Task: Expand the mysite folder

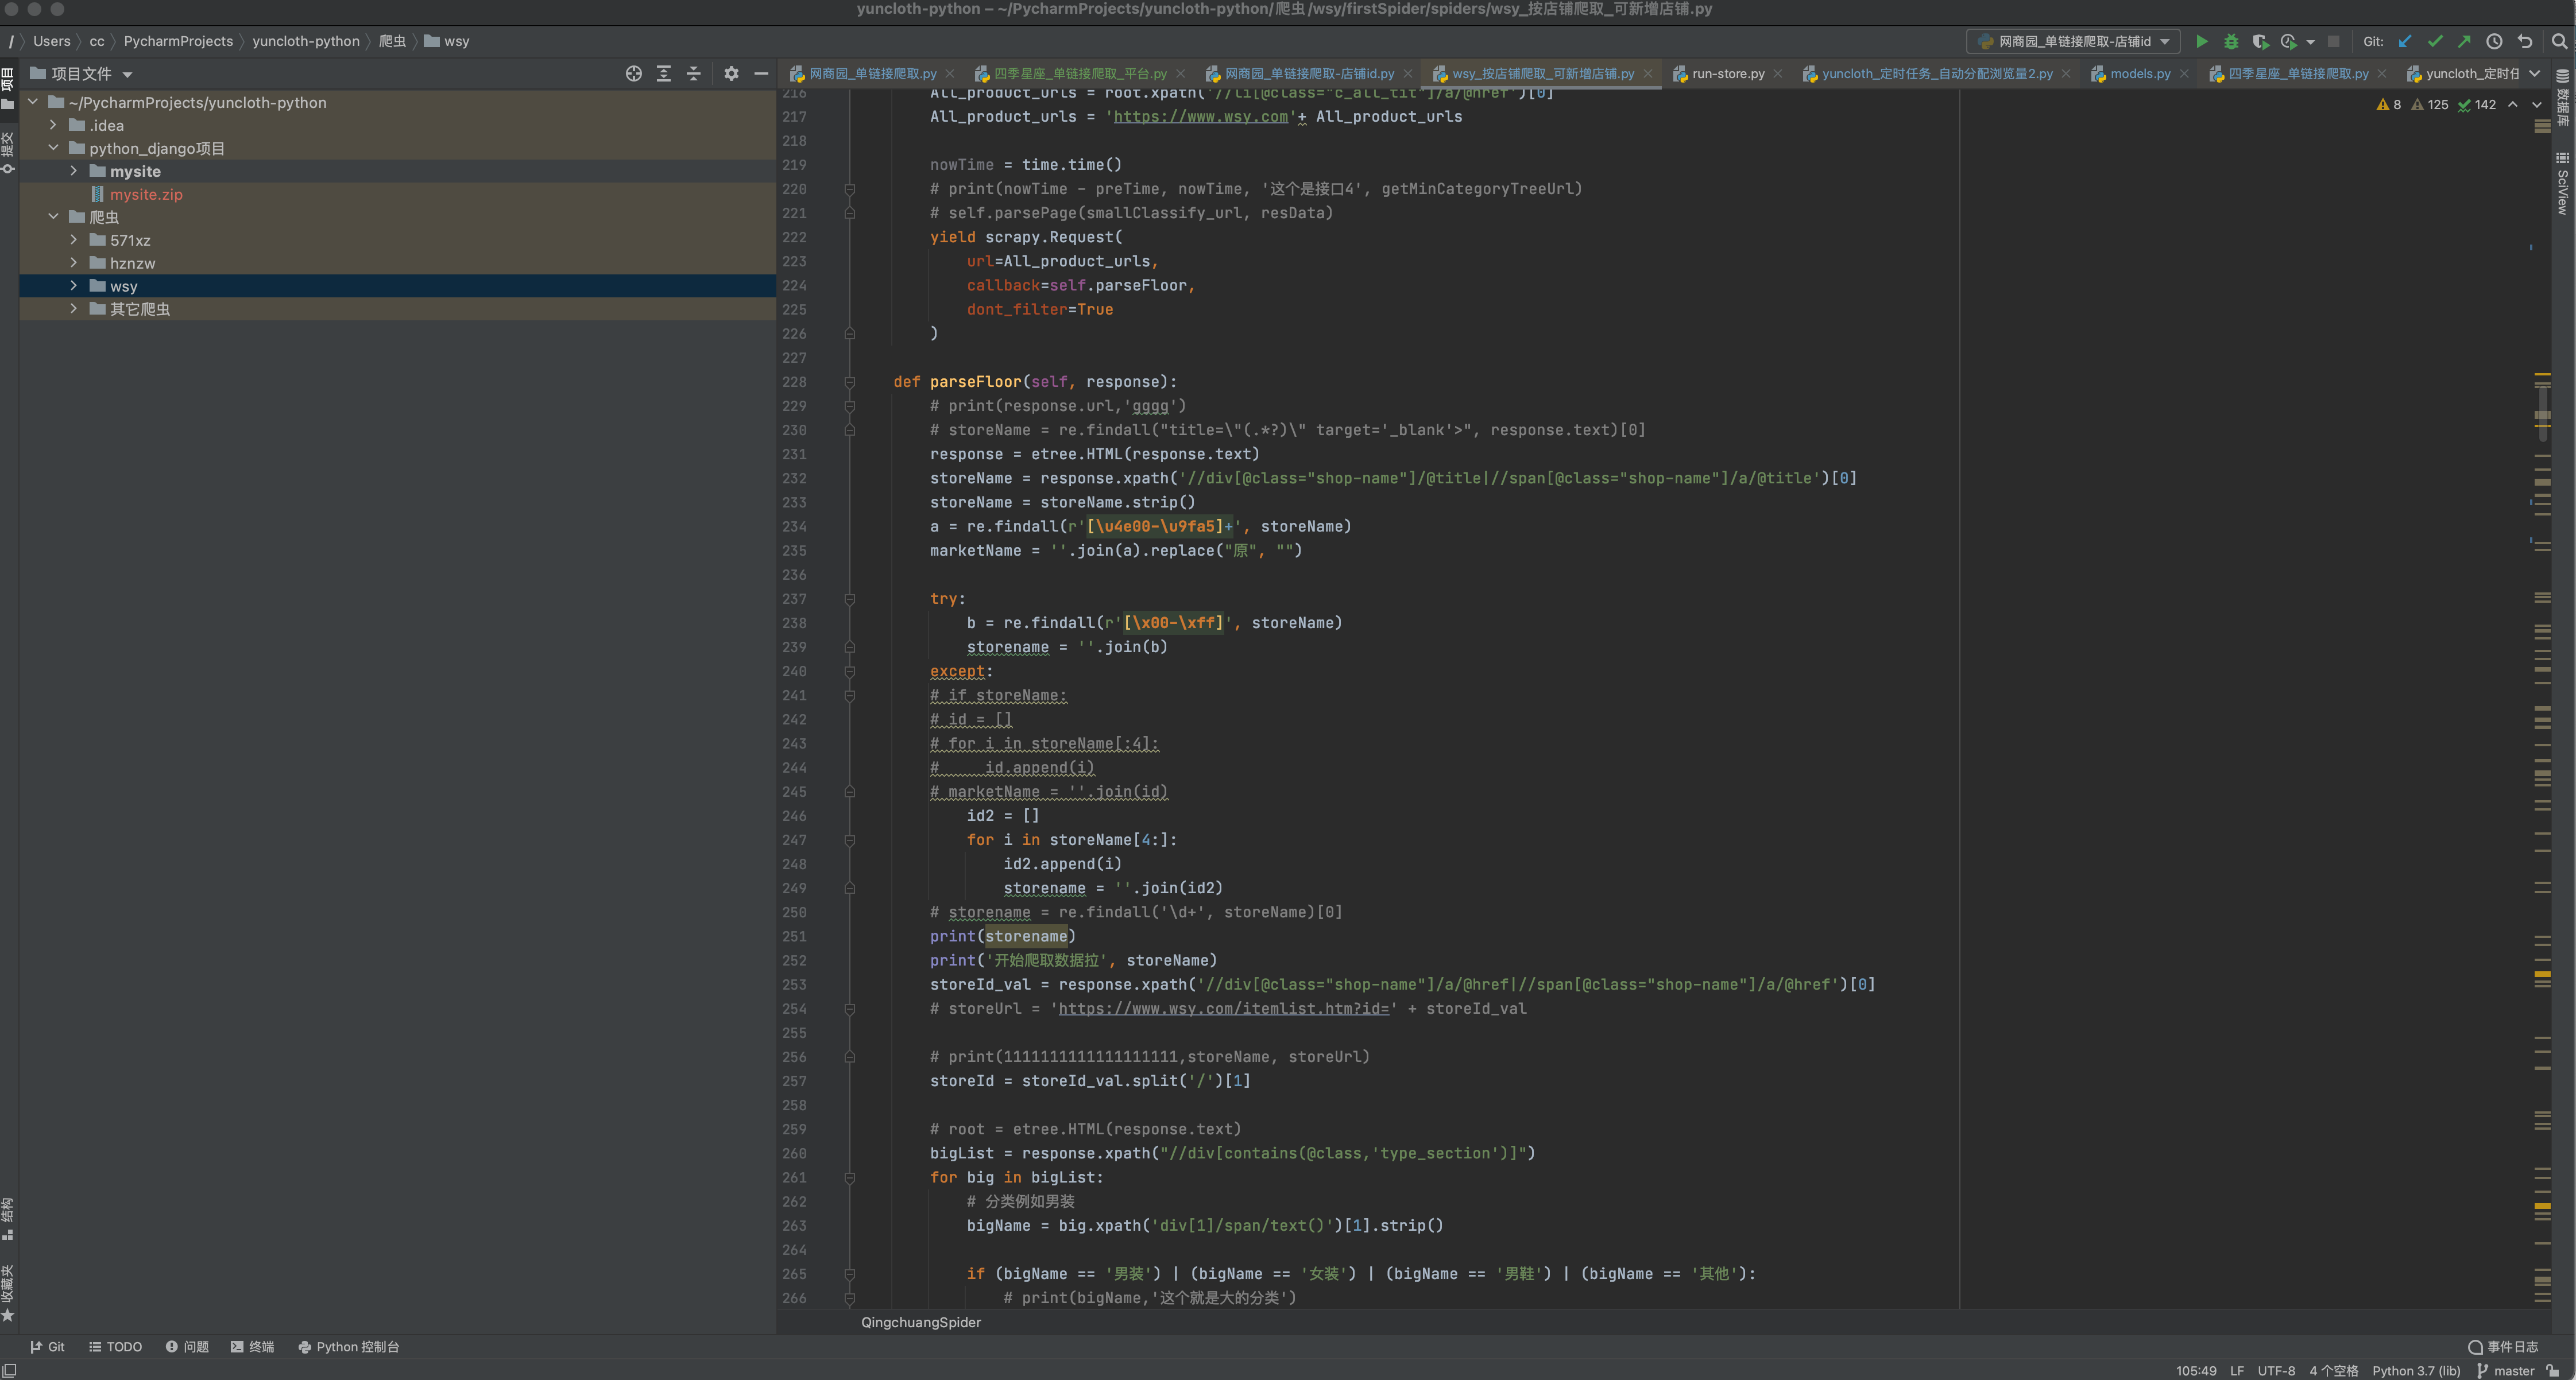Action: coord(73,171)
